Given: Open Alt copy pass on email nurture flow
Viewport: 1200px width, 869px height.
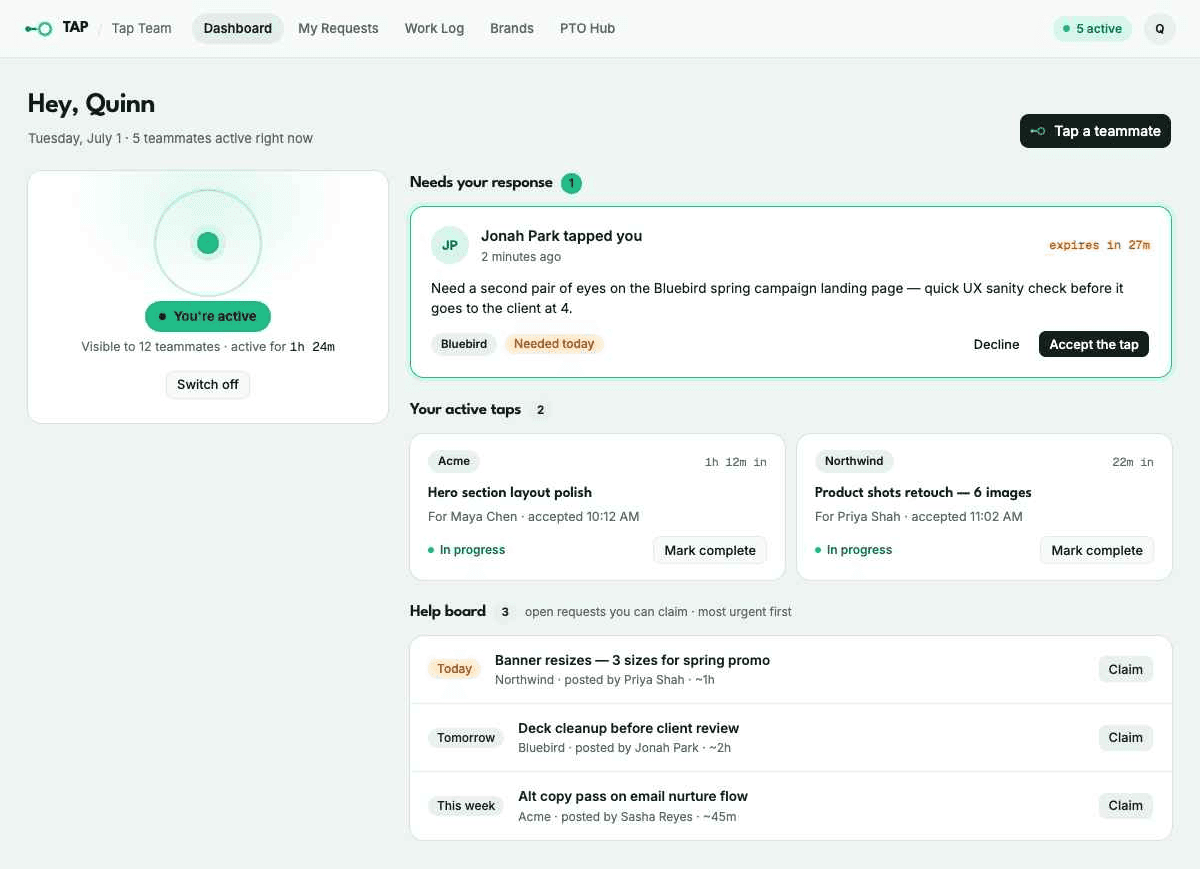Looking at the screenshot, I should 633,796.
